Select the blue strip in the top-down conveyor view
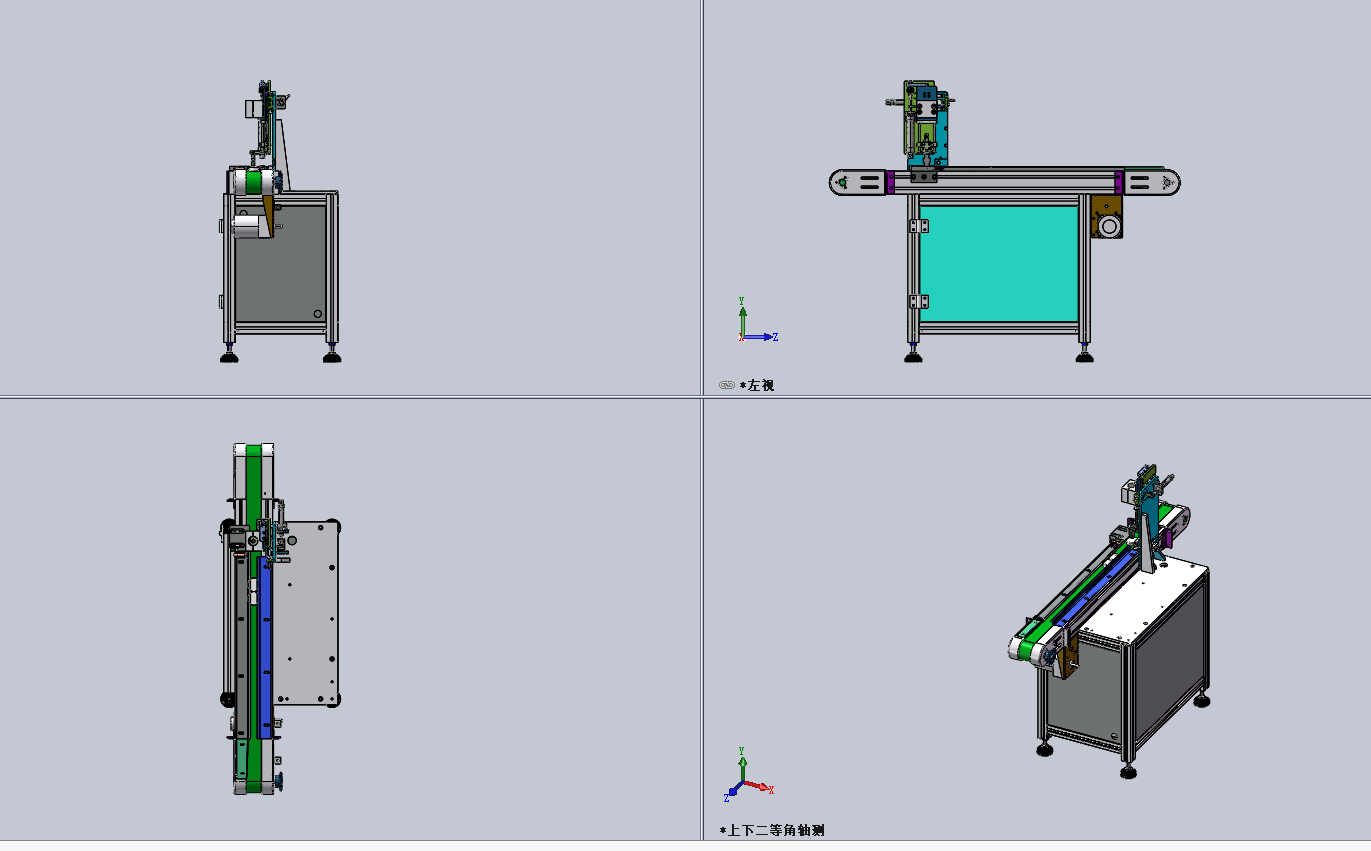The height and width of the screenshot is (851, 1371). pos(264,646)
